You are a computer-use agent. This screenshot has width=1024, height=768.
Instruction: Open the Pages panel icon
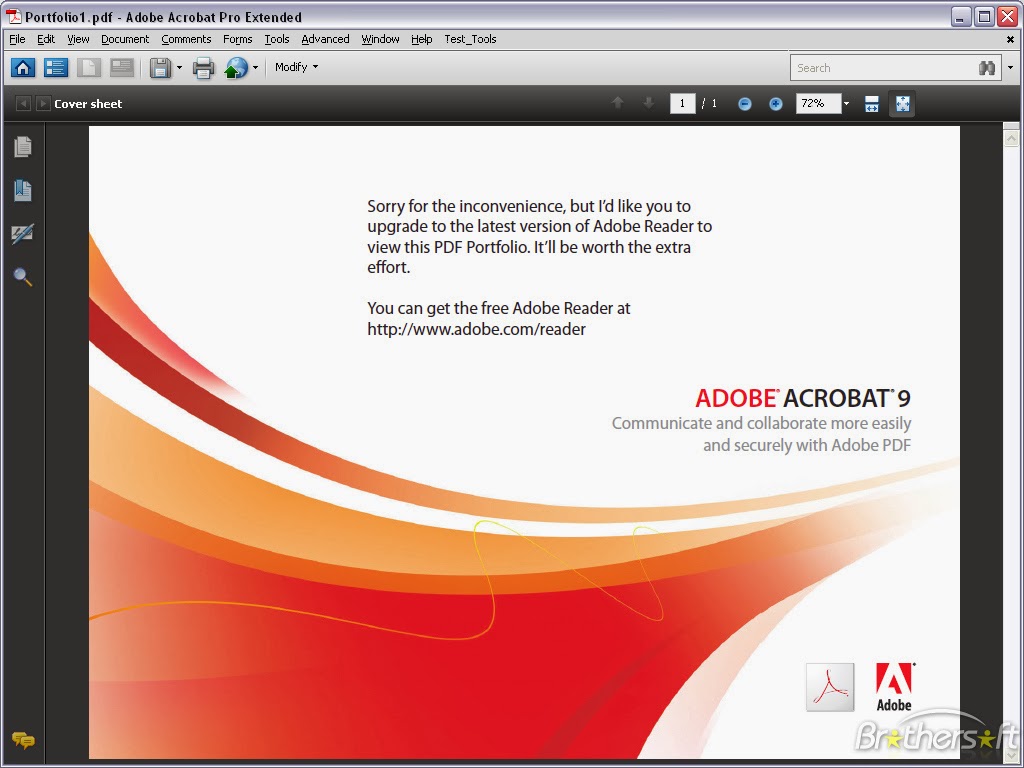(x=23, y=147)
